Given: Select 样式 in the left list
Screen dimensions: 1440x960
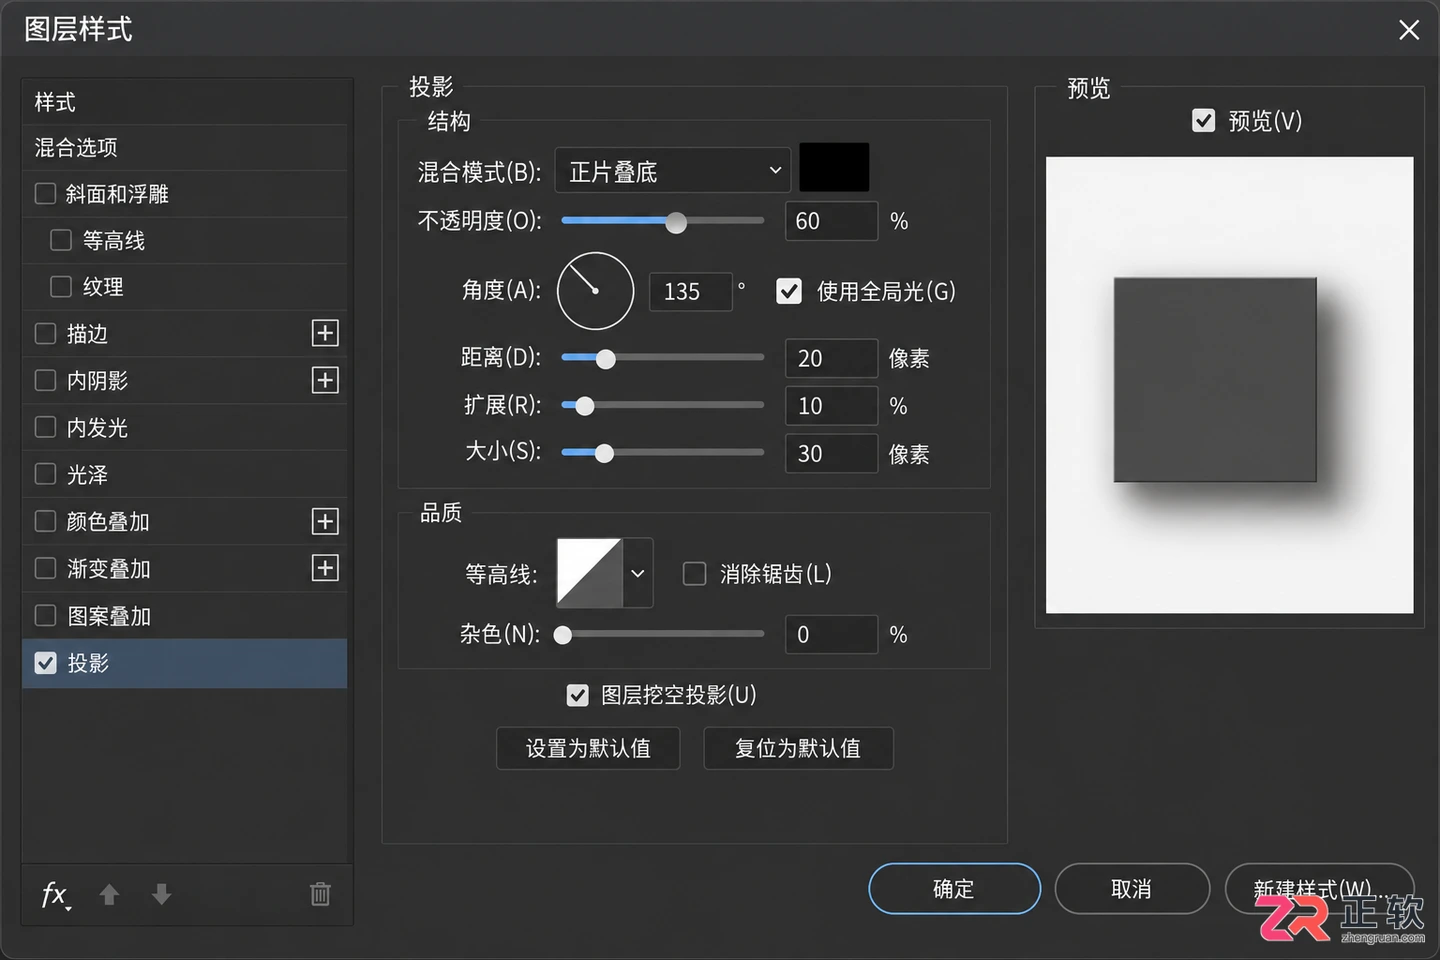Looking at the screenshot, I should tap(184, 102).
